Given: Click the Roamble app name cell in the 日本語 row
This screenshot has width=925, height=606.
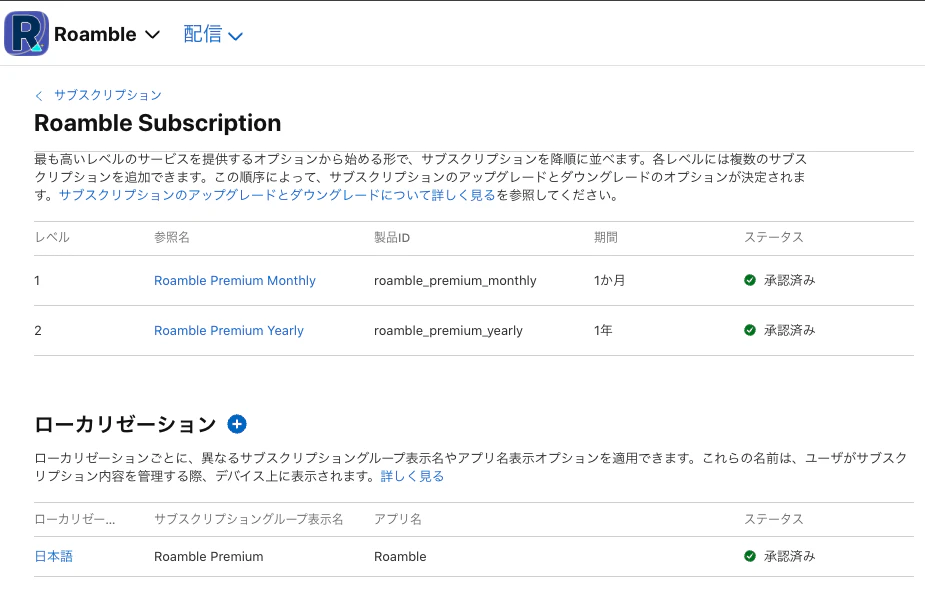Looking at the screenshot, I should tap(400, 556).
